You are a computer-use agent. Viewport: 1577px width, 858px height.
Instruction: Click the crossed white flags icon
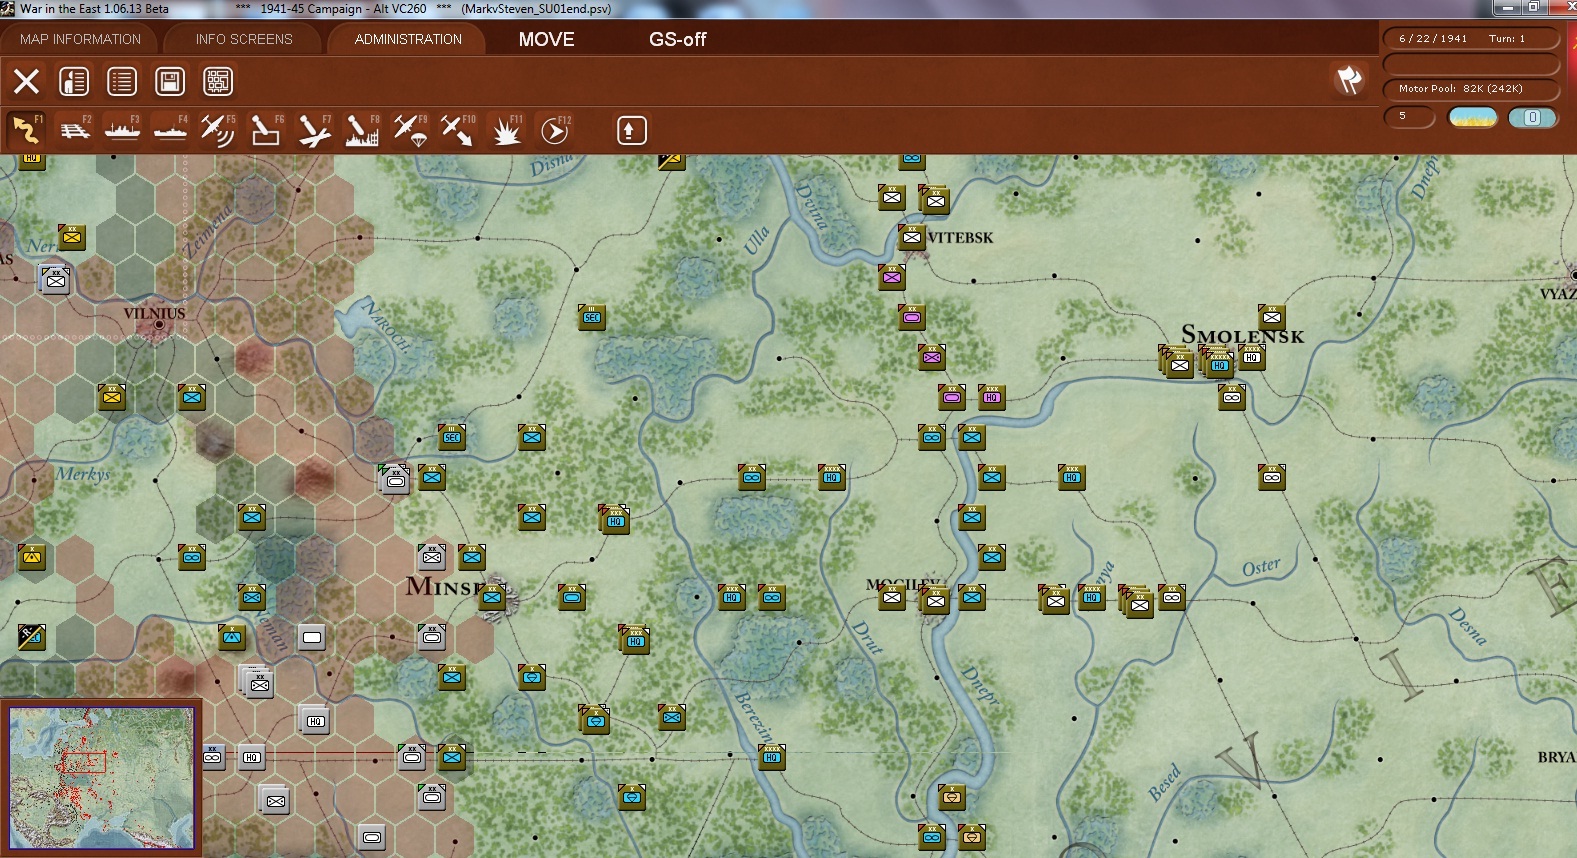pos(1349,80)
